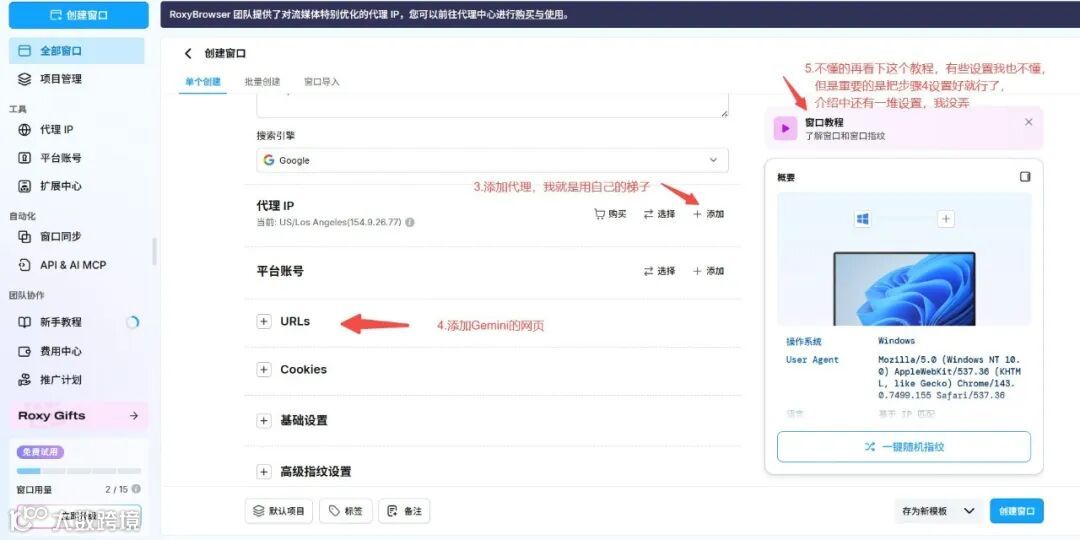Expand the 高级指纹设置 section
Image resolution: width=1080 pixels, height=540 pixels.
tap(264, 472)
